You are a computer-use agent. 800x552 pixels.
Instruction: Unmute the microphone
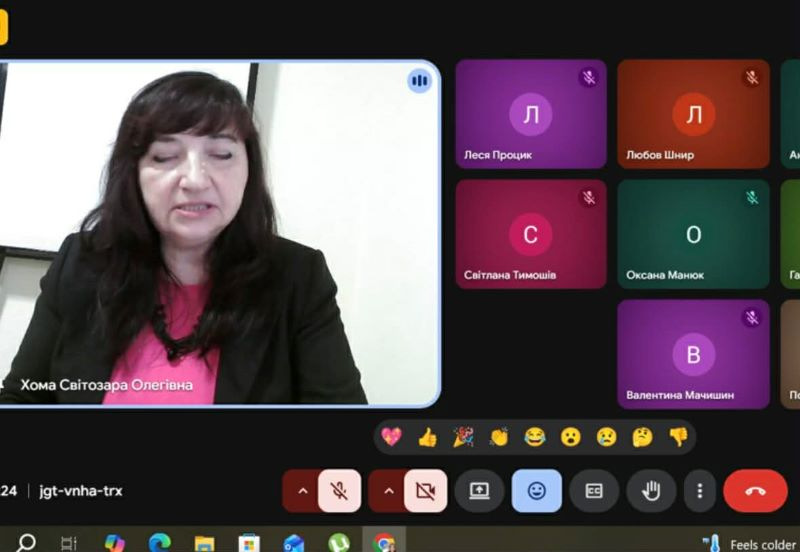pos(339,491)
